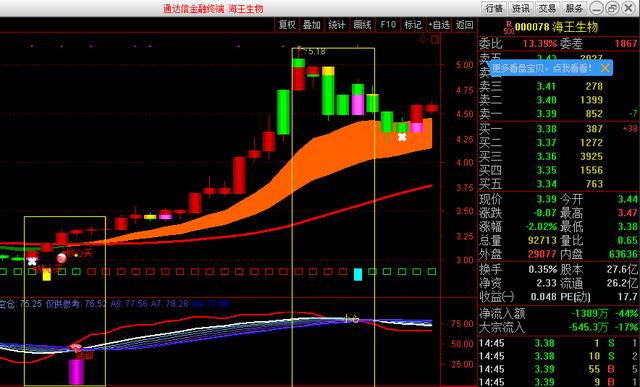The height and width of the screenshot is (387, 640).
Task: Click the A7: 78.28 indicator value
Action: pyautogui.click(x=169, y=304)
